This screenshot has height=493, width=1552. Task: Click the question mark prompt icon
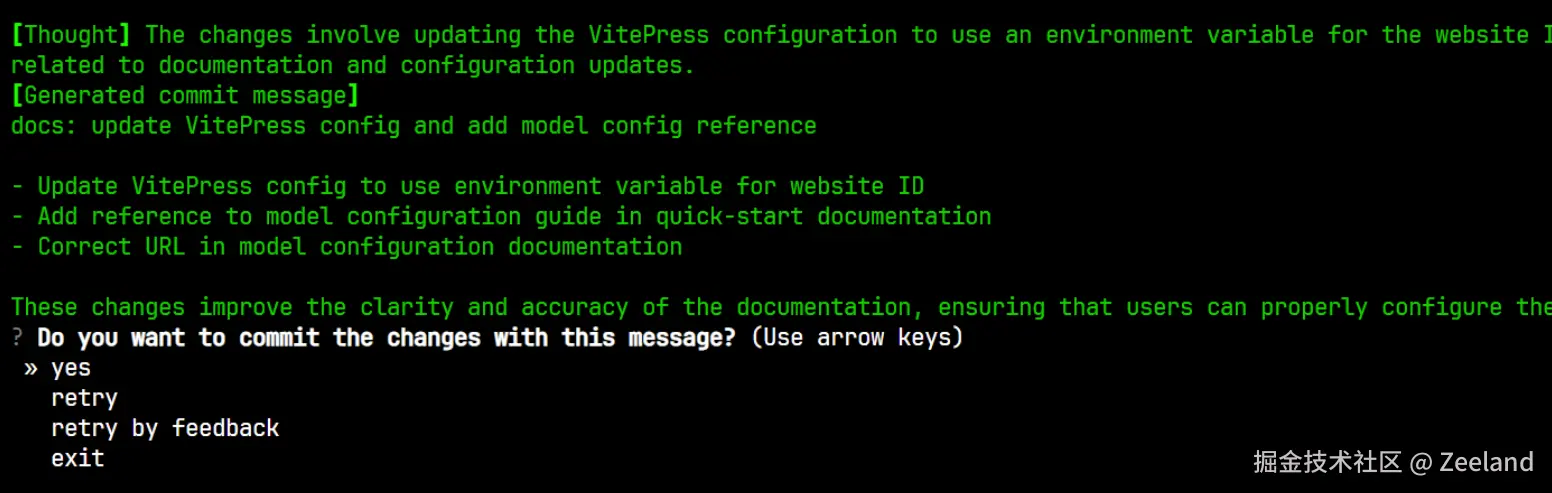[x=17, y=337]
